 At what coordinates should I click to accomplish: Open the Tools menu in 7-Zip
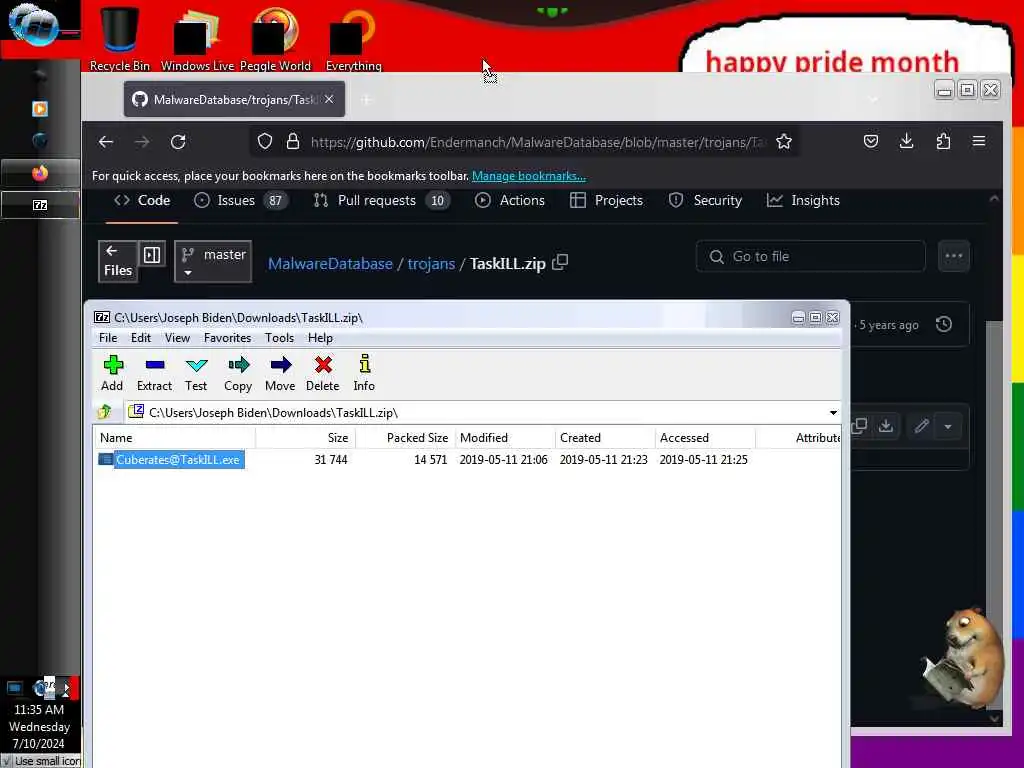click(279, 338)
